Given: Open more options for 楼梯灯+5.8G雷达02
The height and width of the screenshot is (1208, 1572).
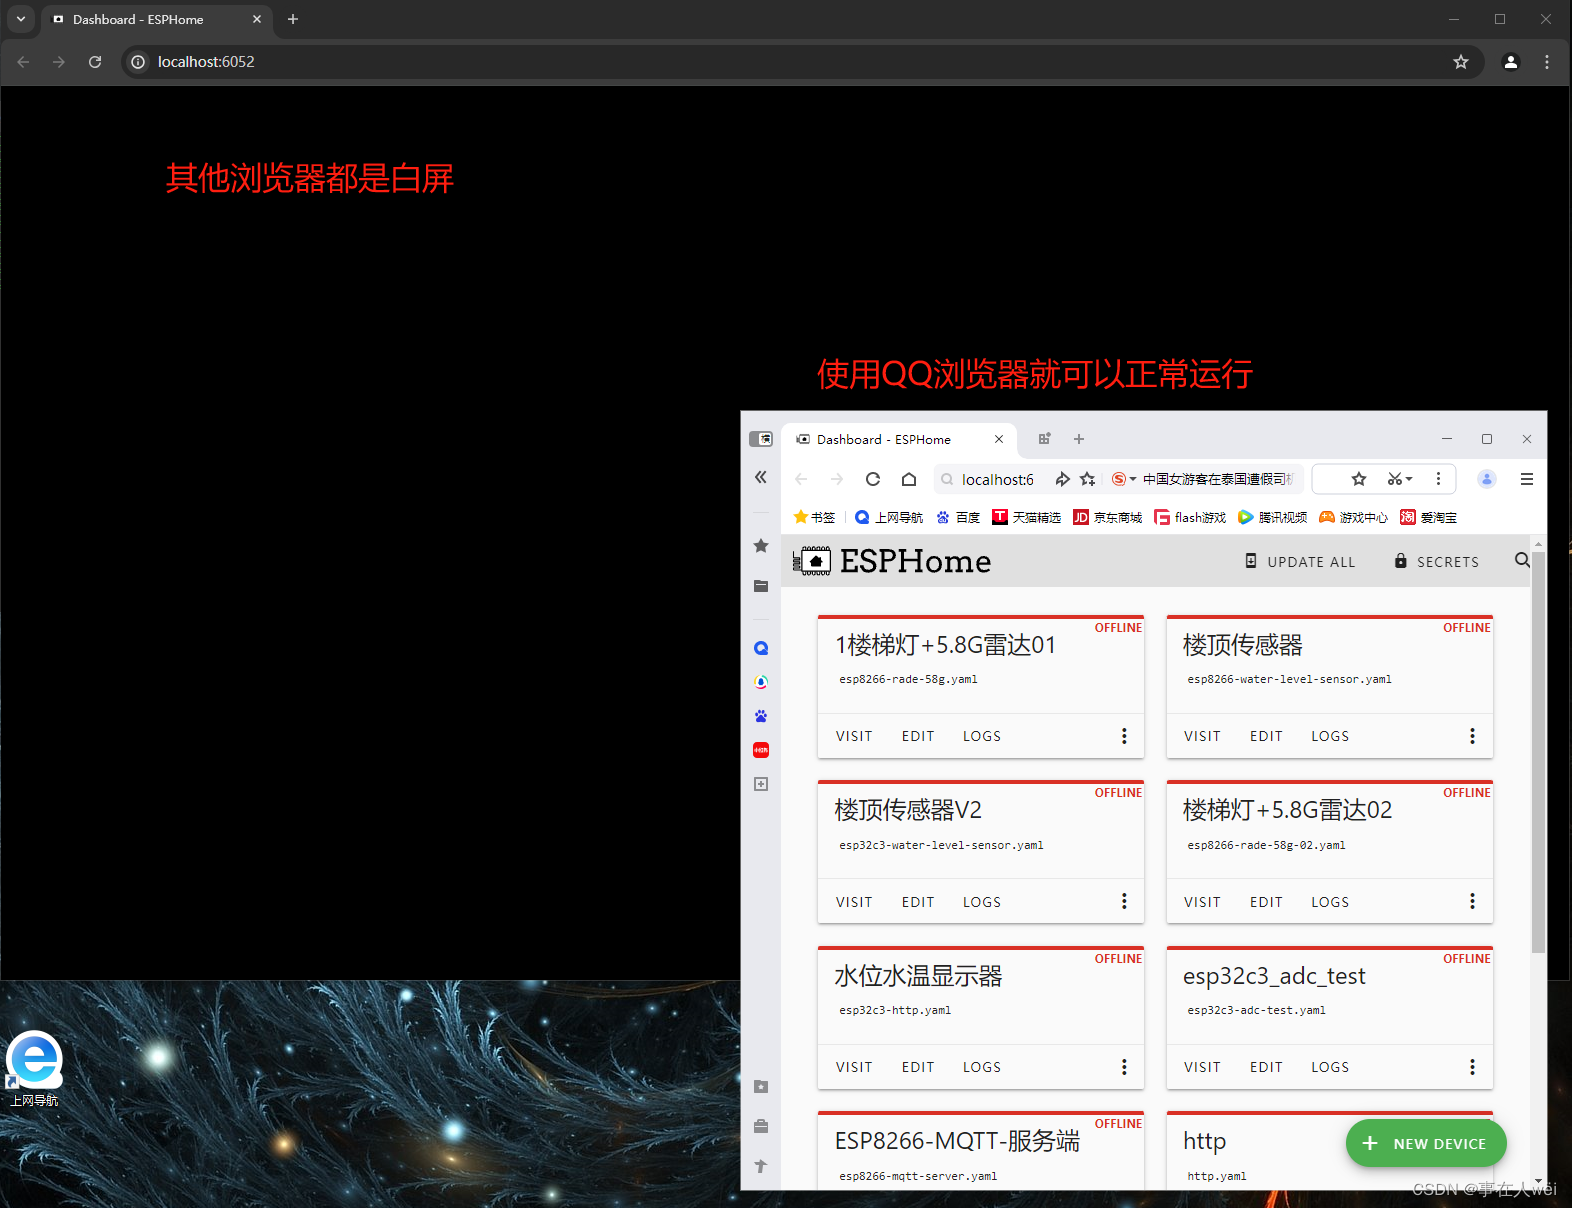Looking at the screenshot, I should [1472, 901].
